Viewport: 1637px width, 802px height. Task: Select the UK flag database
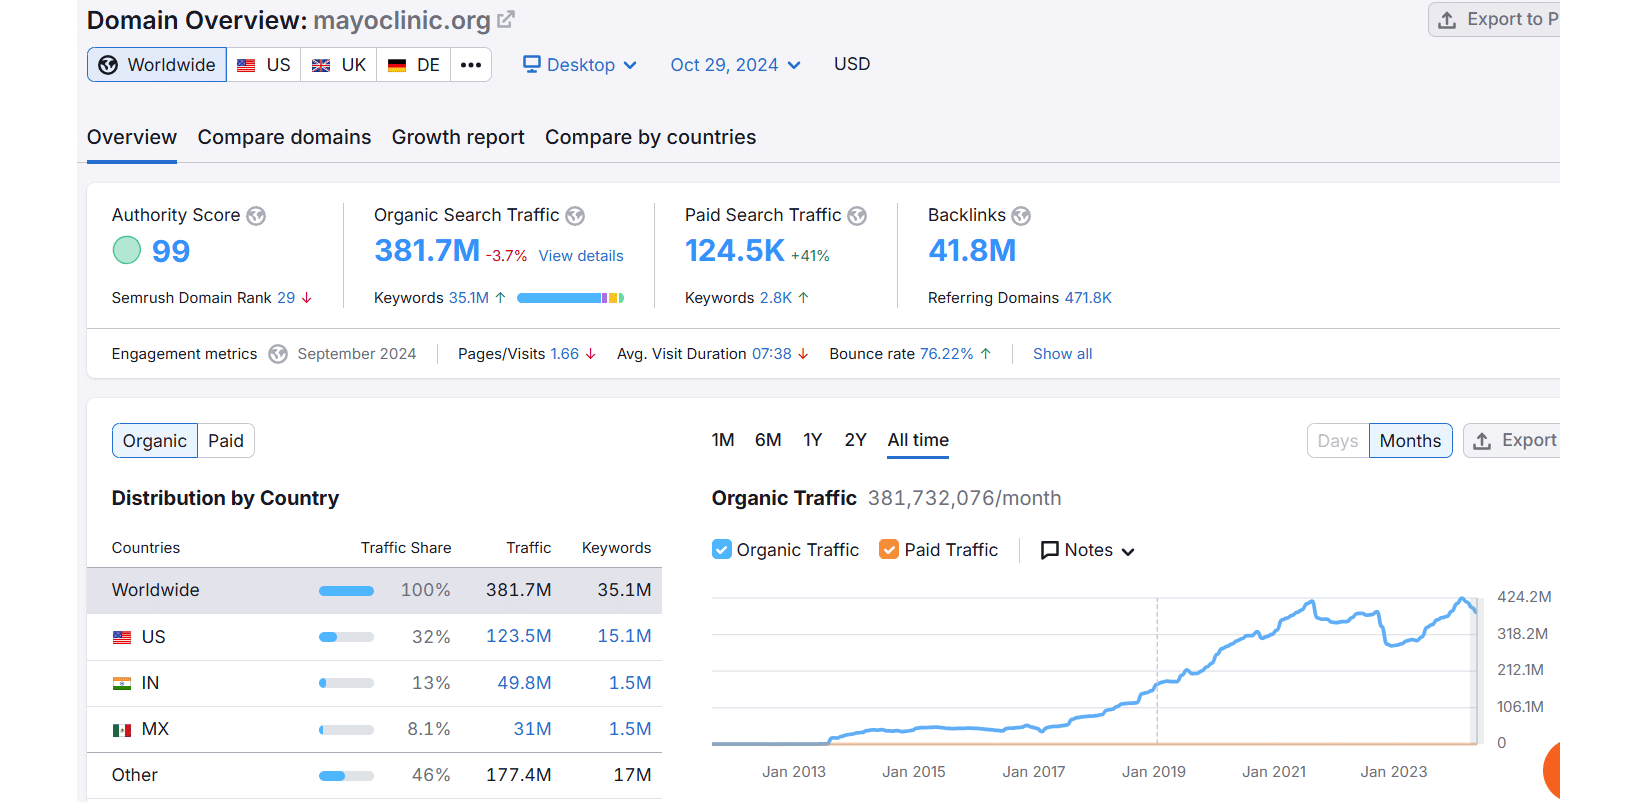point(339,65)
